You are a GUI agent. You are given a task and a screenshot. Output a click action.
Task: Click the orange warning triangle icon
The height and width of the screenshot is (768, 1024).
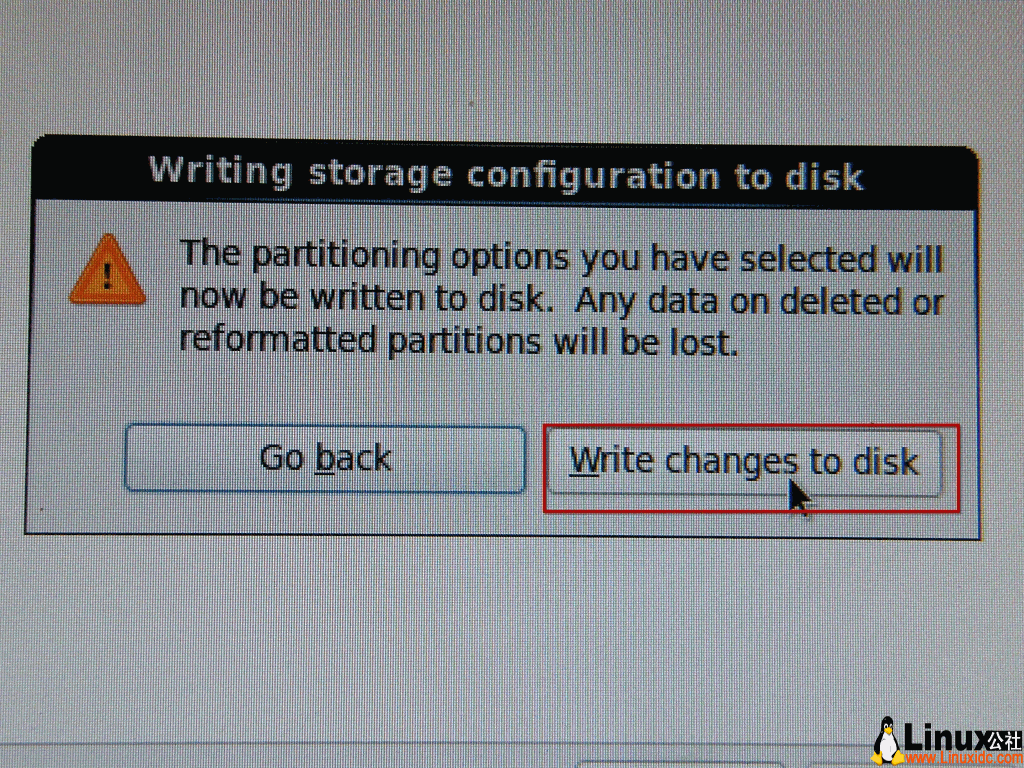pos(107,270)
